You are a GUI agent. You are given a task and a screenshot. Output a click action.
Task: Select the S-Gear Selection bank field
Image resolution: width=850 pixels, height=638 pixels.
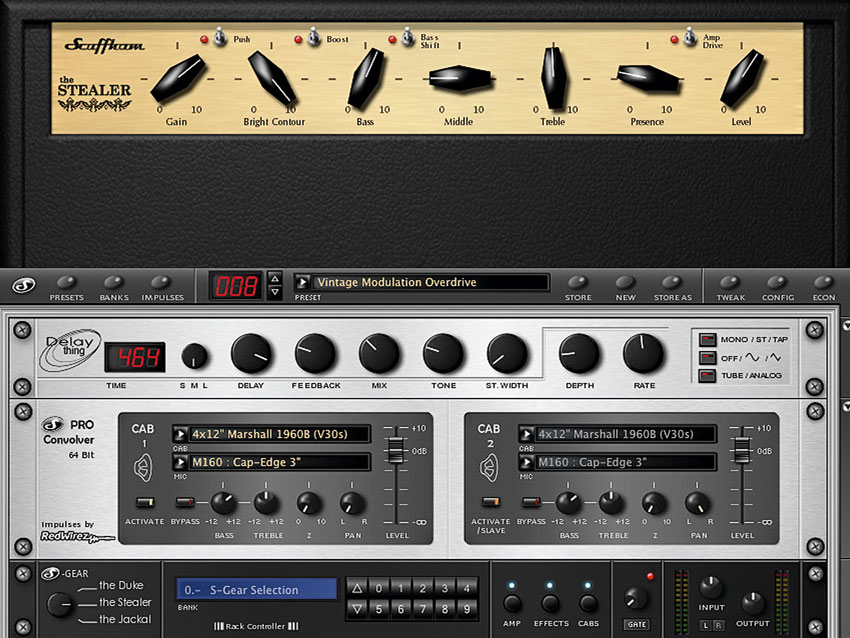point(256,590)
